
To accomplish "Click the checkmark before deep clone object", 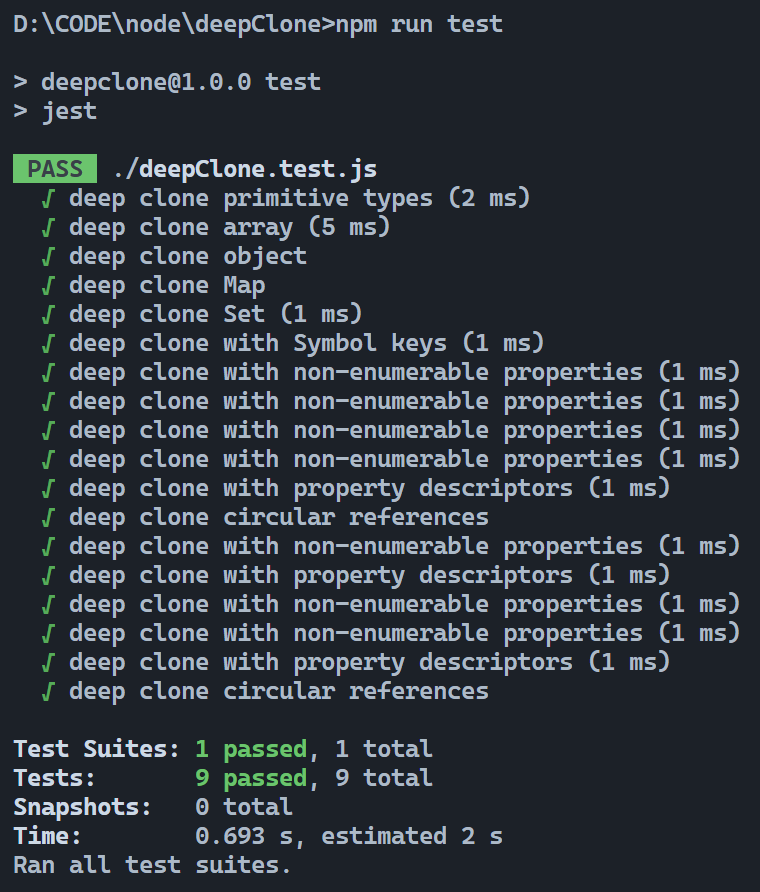I will tap(48, 256).
